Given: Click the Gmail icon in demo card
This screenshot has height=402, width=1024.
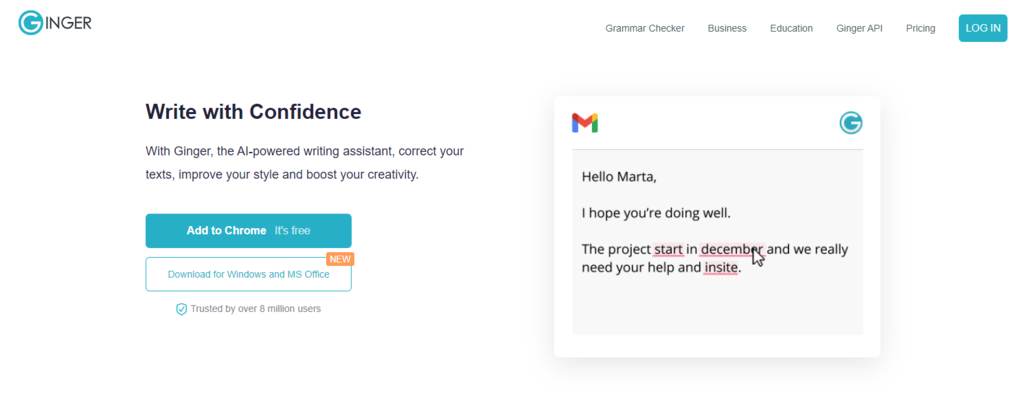Looking at the screenshot, I should tap(585, 123).
